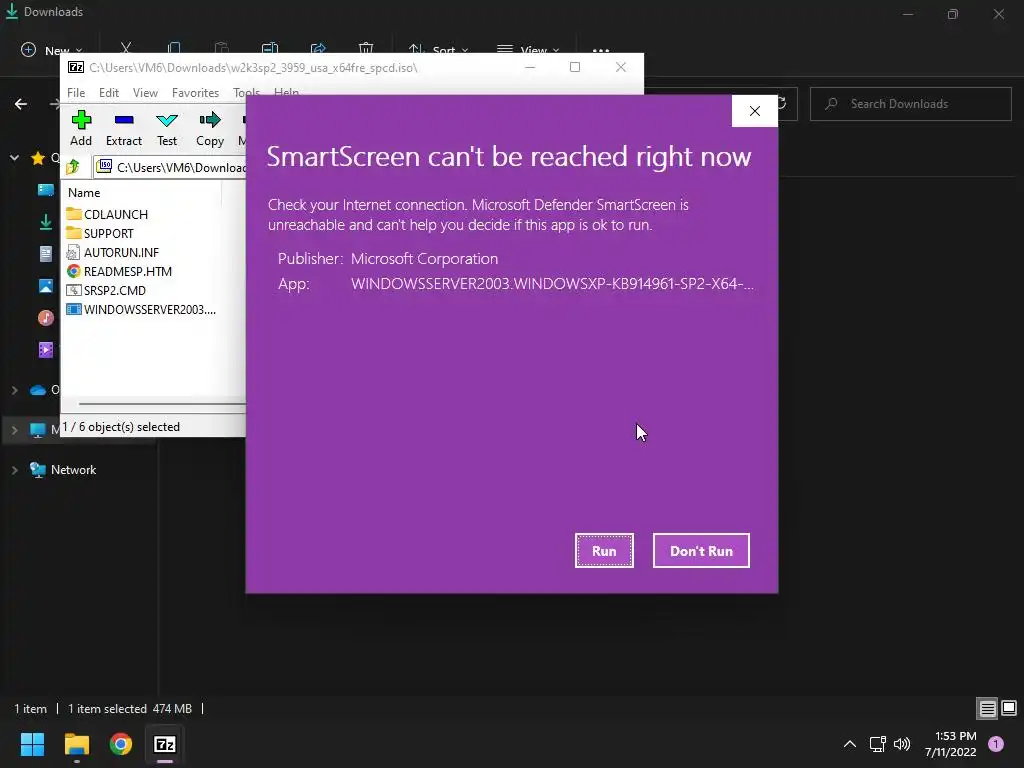Click the Delete trash icon in File Explorer
This screenshot has width=1024, height=768.
(366, 49)
